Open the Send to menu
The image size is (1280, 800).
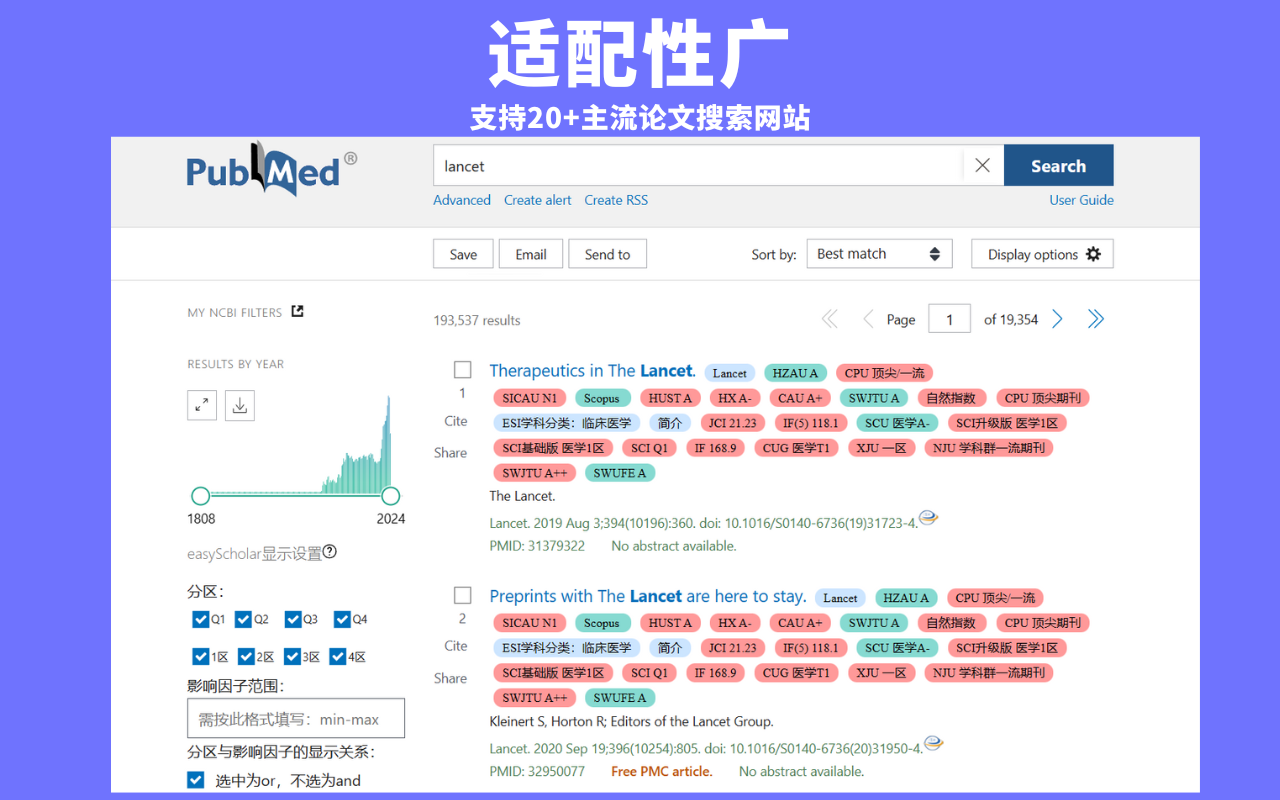click(x=607, y=253)
